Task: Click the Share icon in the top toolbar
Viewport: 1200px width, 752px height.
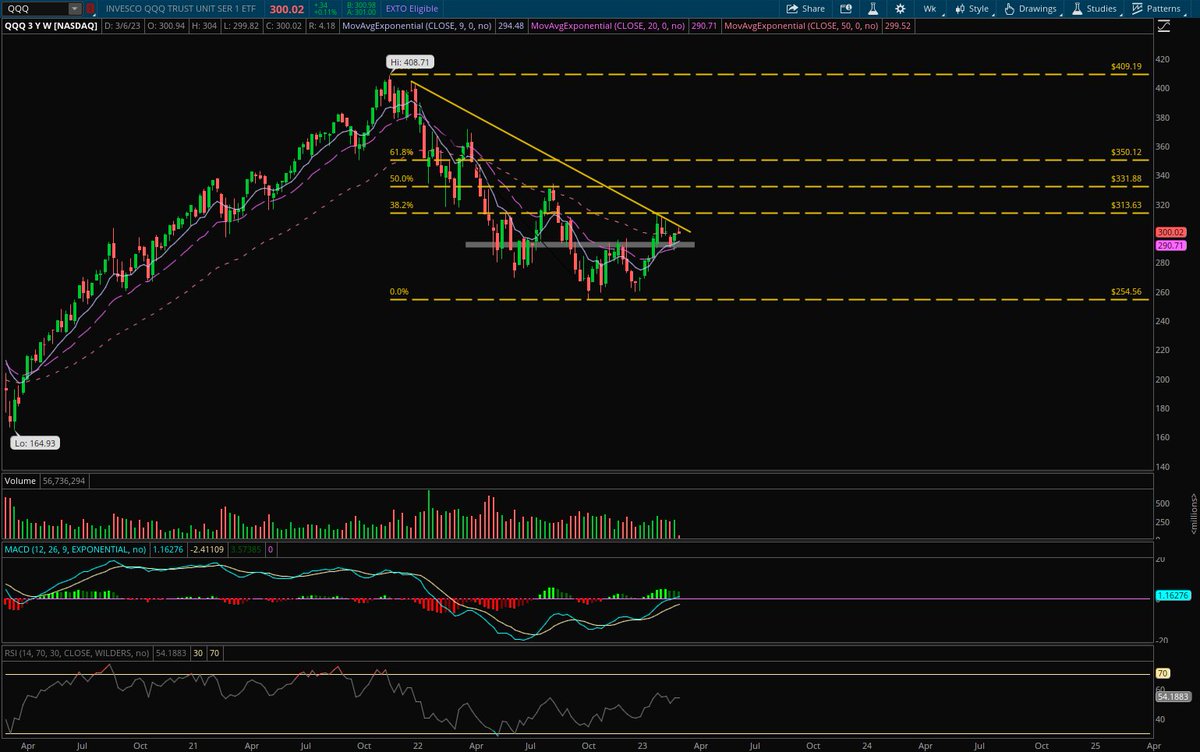Action: click(804, 9)
